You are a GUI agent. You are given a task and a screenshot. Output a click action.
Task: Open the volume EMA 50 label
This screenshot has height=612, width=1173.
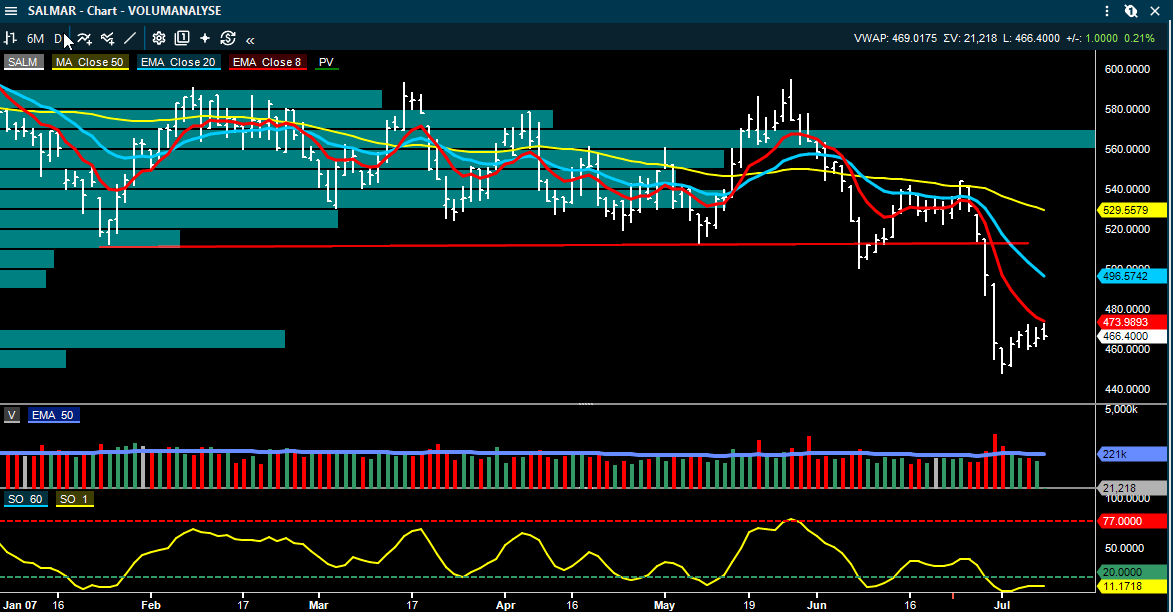coord(53,415)
